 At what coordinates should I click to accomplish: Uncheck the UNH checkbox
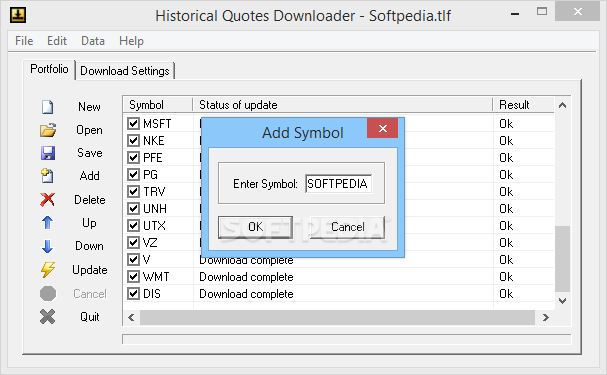pyautogui.click(x=134, y=209)
